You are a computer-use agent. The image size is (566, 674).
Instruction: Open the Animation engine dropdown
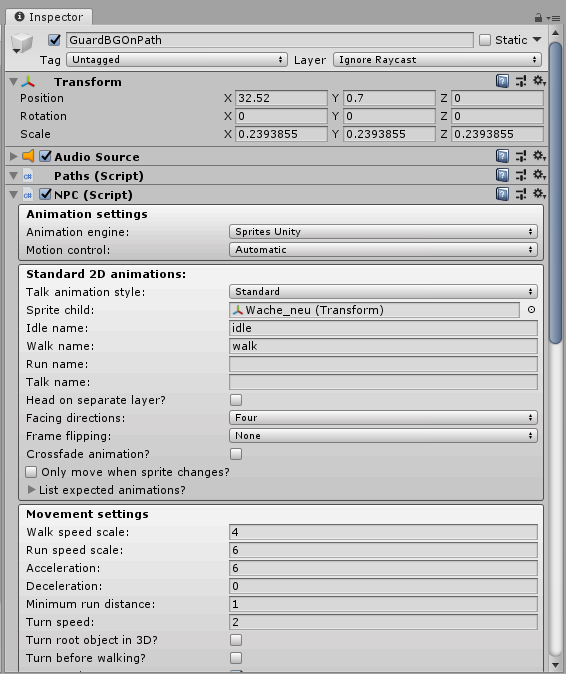click(383, 232)
